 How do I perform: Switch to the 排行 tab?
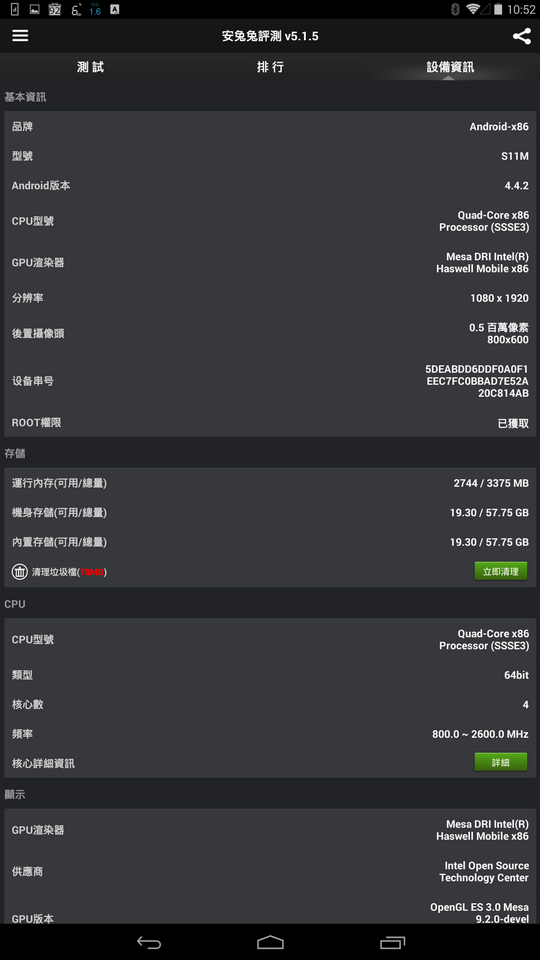coord(270,67)
